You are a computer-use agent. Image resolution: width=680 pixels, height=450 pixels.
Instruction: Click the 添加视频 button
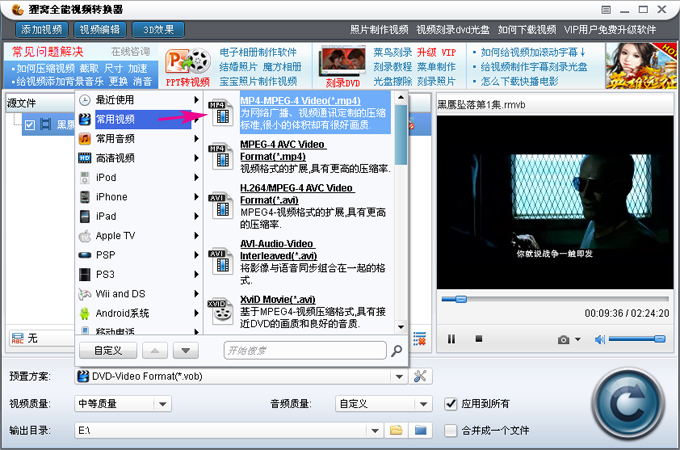42,29
